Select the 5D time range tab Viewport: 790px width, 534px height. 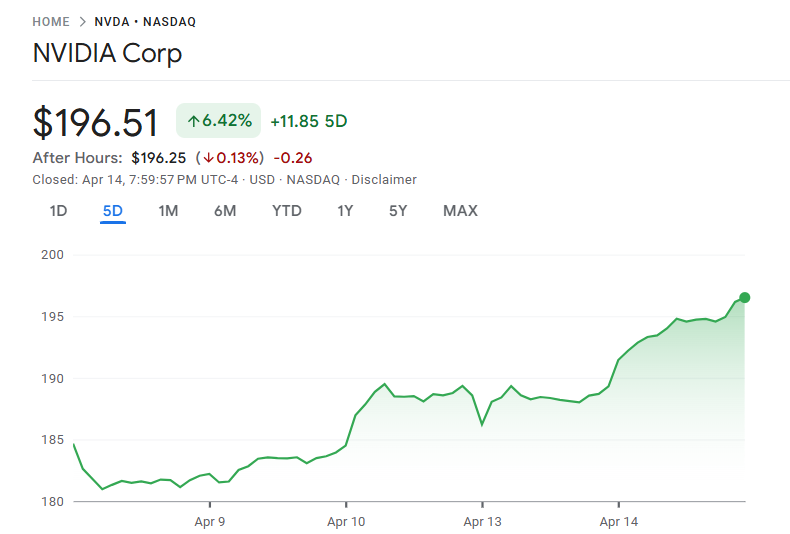click(113, 211)
